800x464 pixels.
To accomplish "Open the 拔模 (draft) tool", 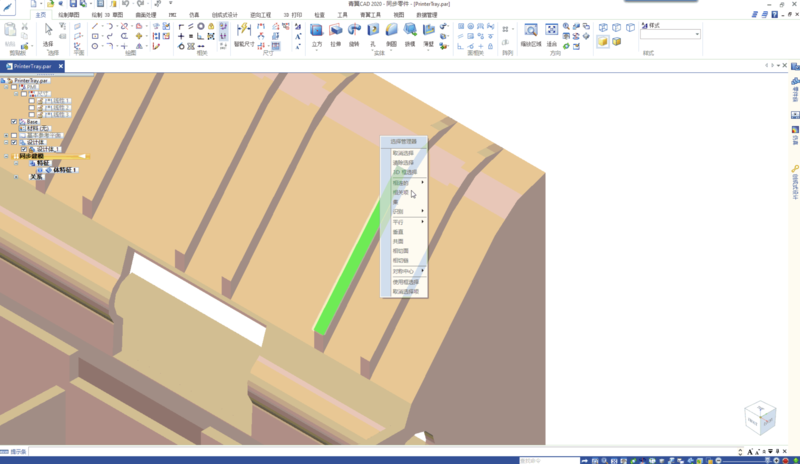I will 410,35.
